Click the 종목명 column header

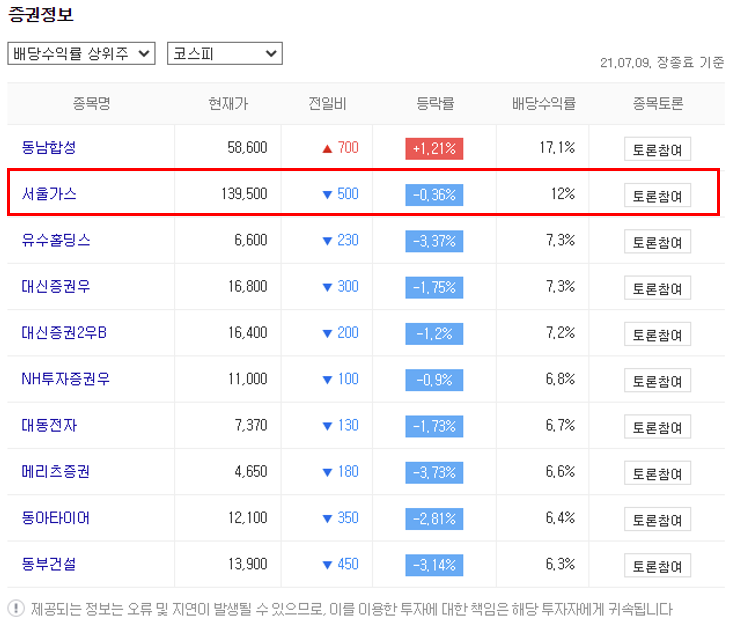pyautogui.click(x=92, y=103)
